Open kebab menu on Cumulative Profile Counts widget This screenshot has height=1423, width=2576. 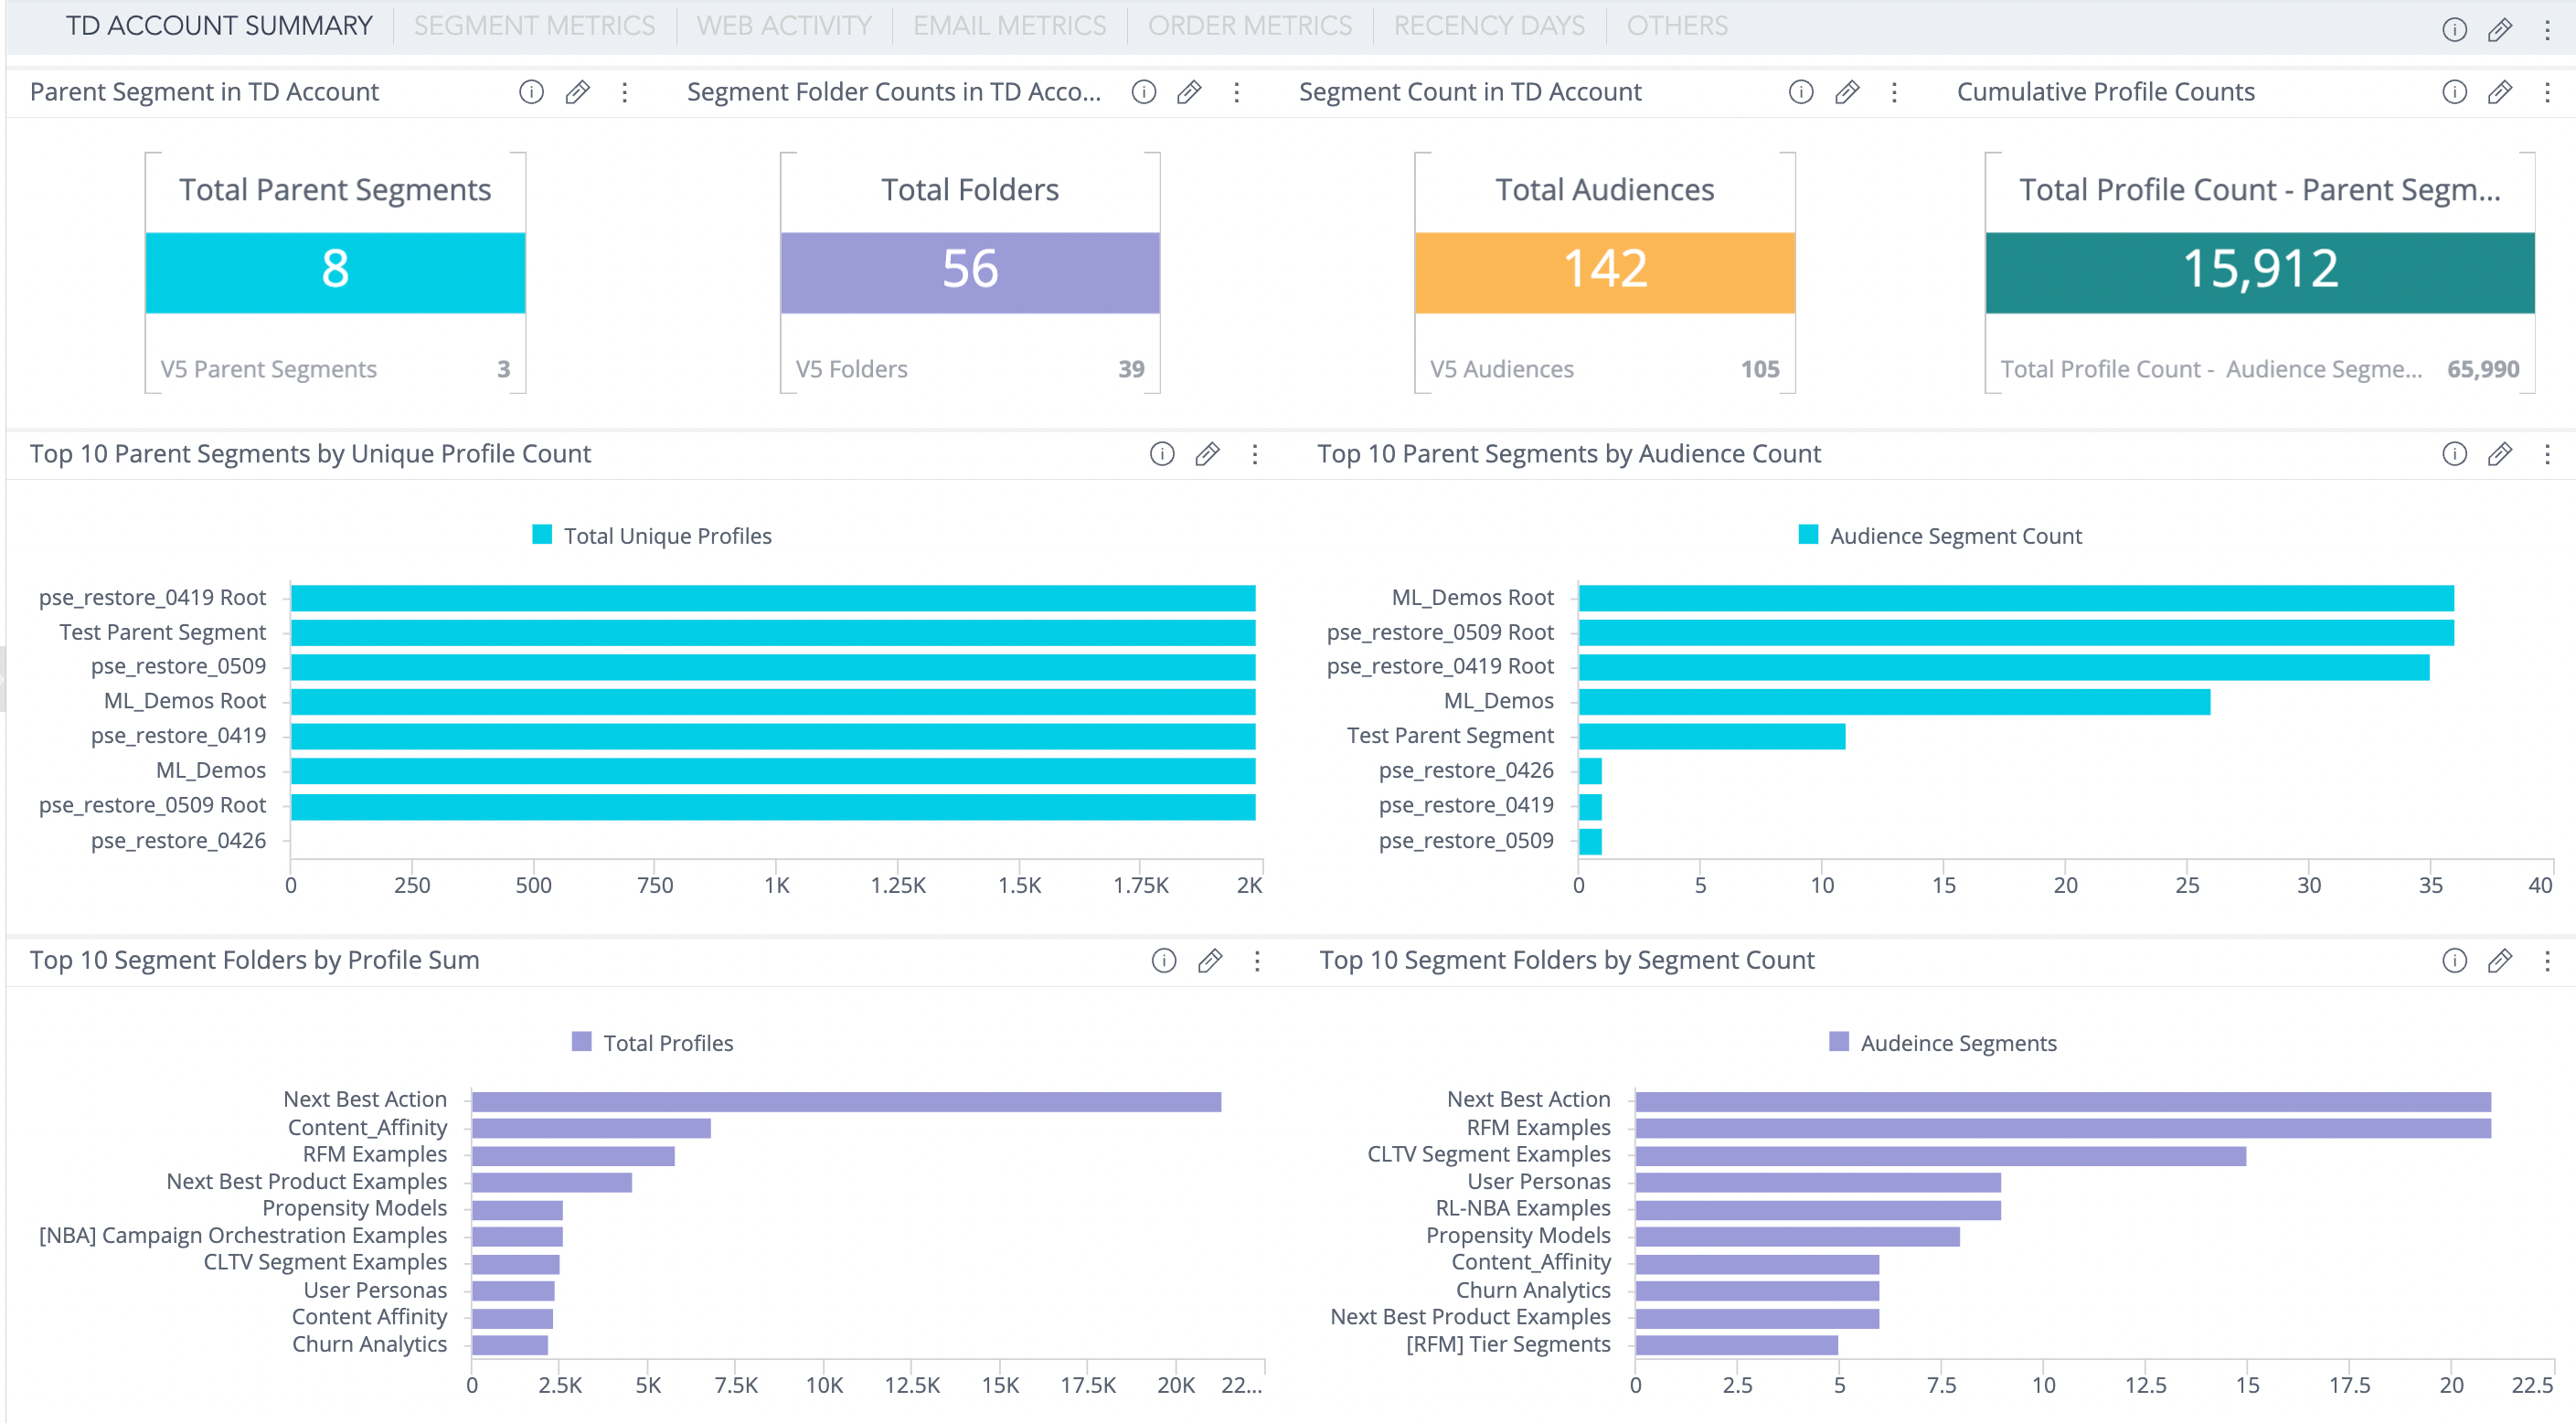2548,92
